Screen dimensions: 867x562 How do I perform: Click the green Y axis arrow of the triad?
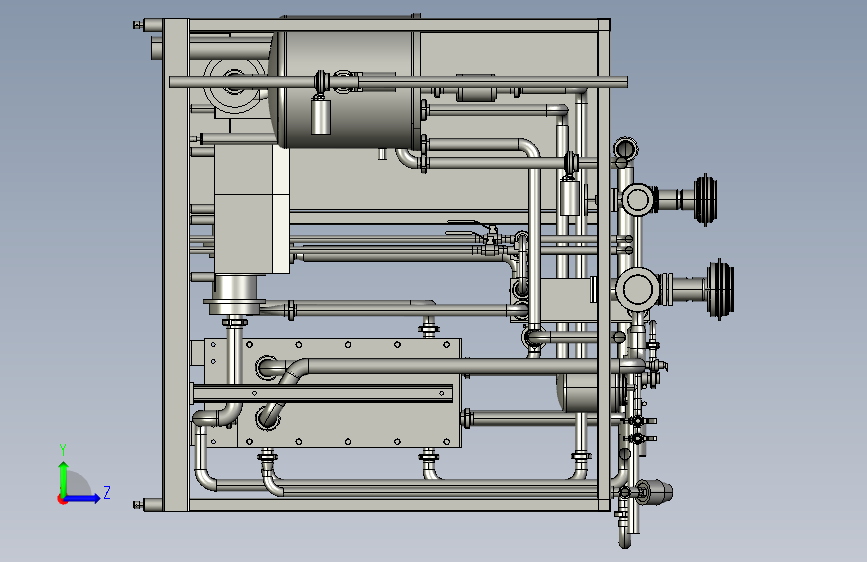pos(63,478)
